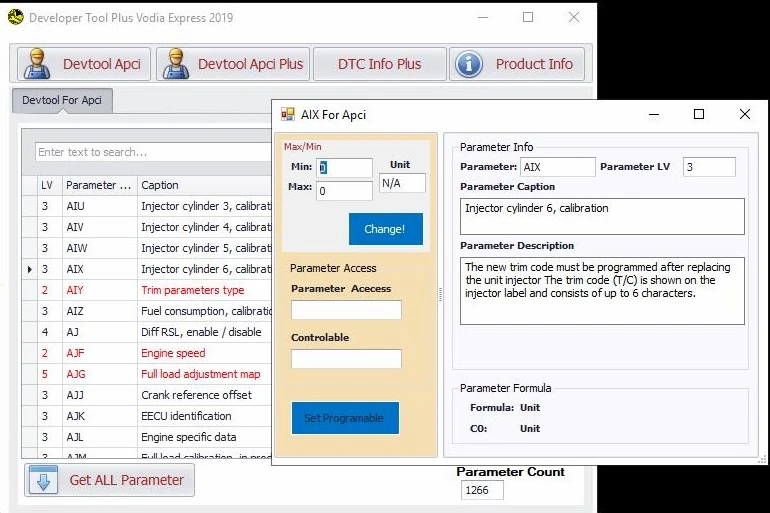The height and width of the screenshot is (513, 770).
Task: Sort by the Parameter column header
Action: (100, 185)
